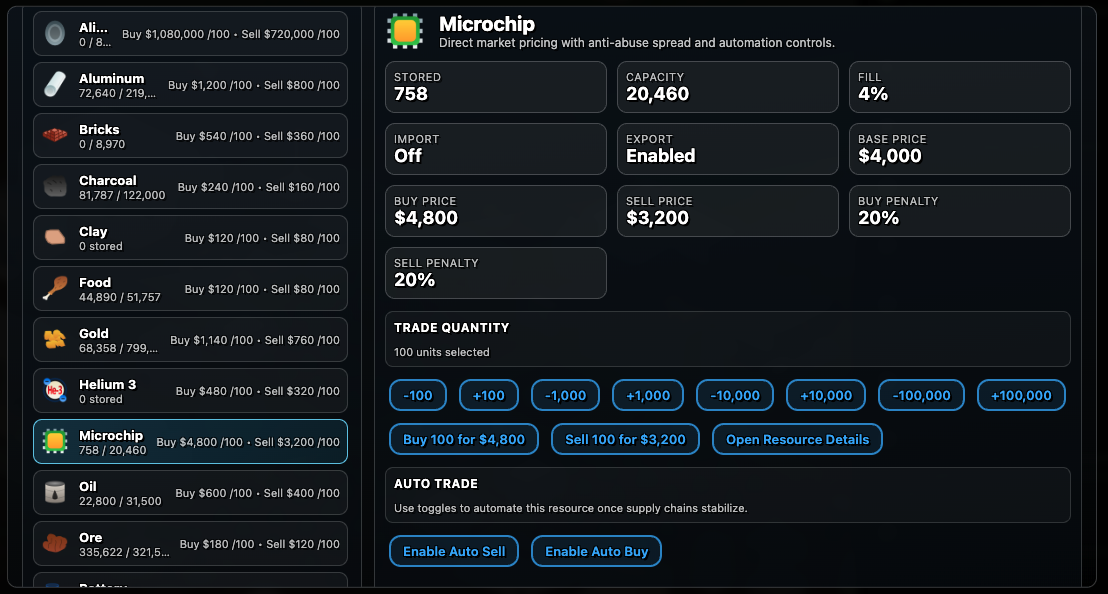Click the Sell Price $3,200 card

point(728,211)
